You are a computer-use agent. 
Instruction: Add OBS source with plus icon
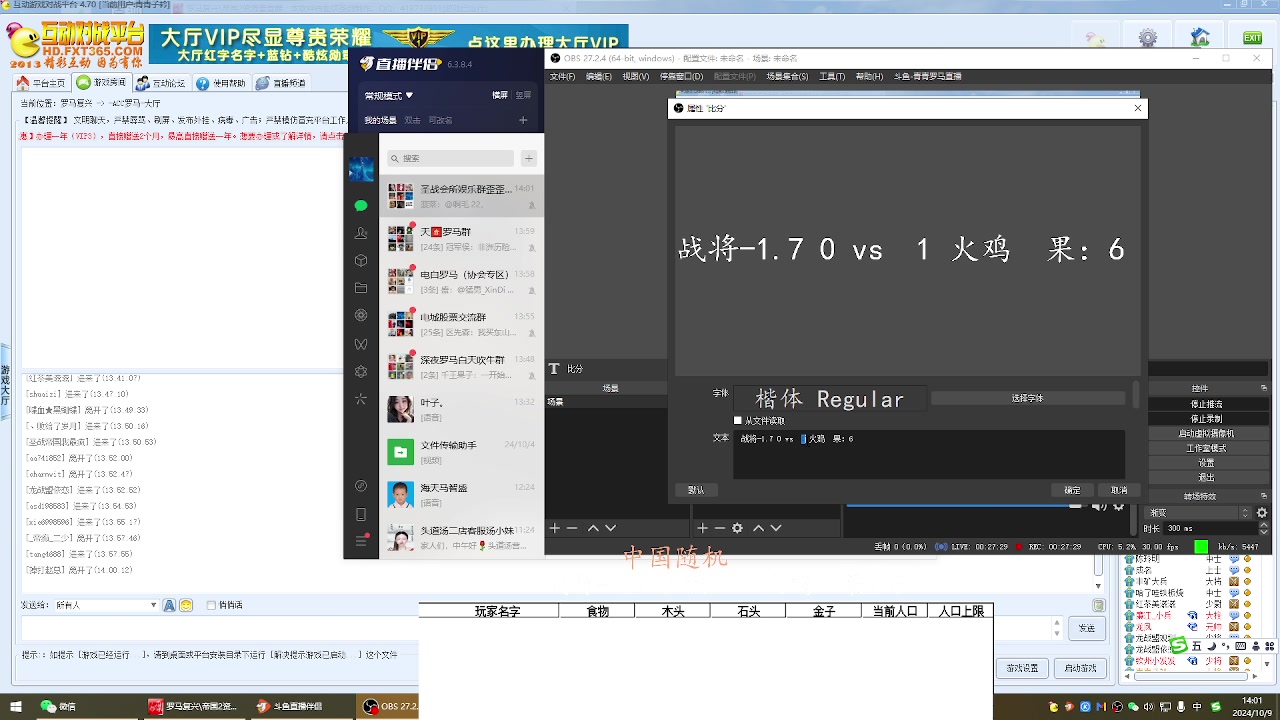pyautogui.click(x=702, y=528)
